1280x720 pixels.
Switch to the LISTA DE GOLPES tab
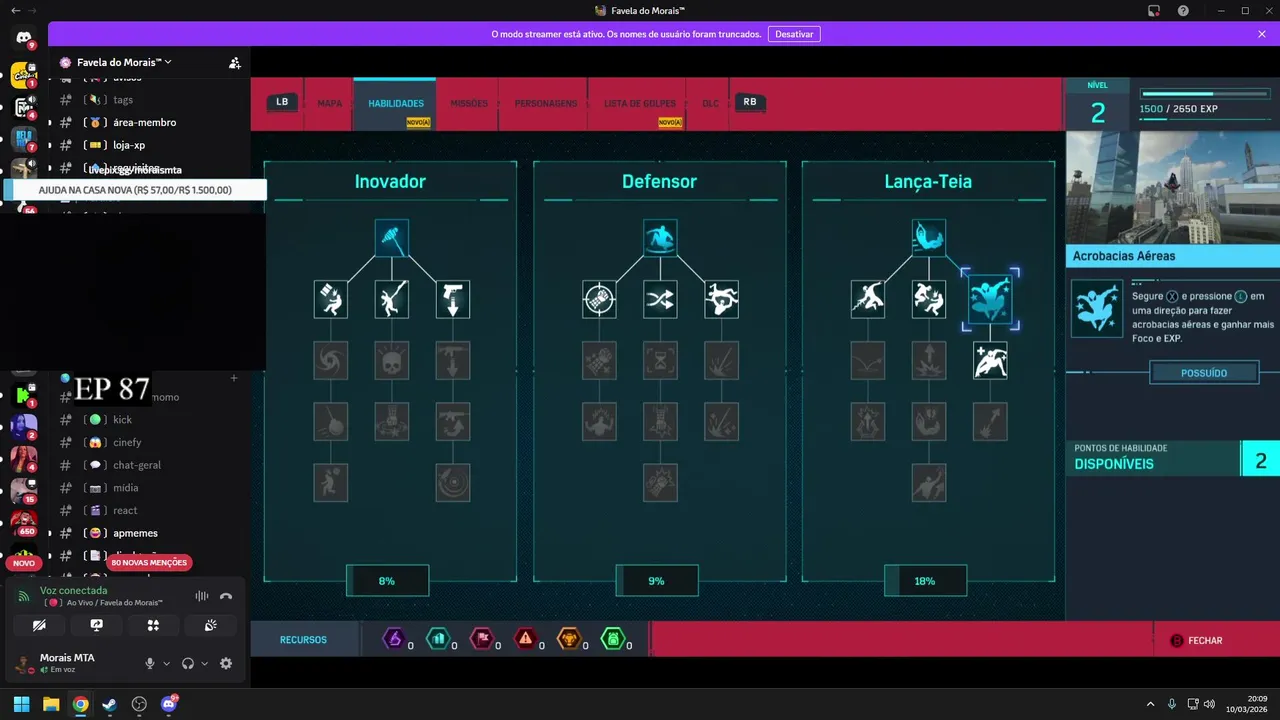(639, 103)
